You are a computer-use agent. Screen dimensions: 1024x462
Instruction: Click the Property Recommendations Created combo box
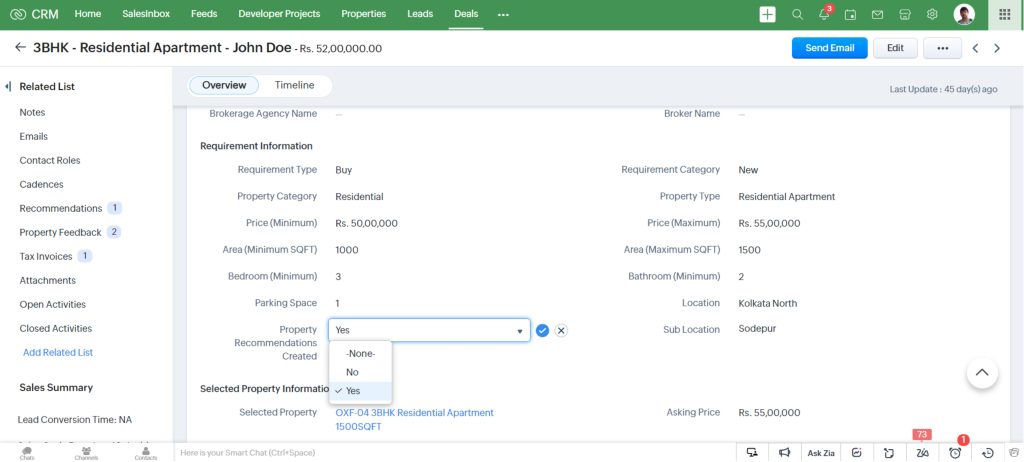(x=429, y=331)
